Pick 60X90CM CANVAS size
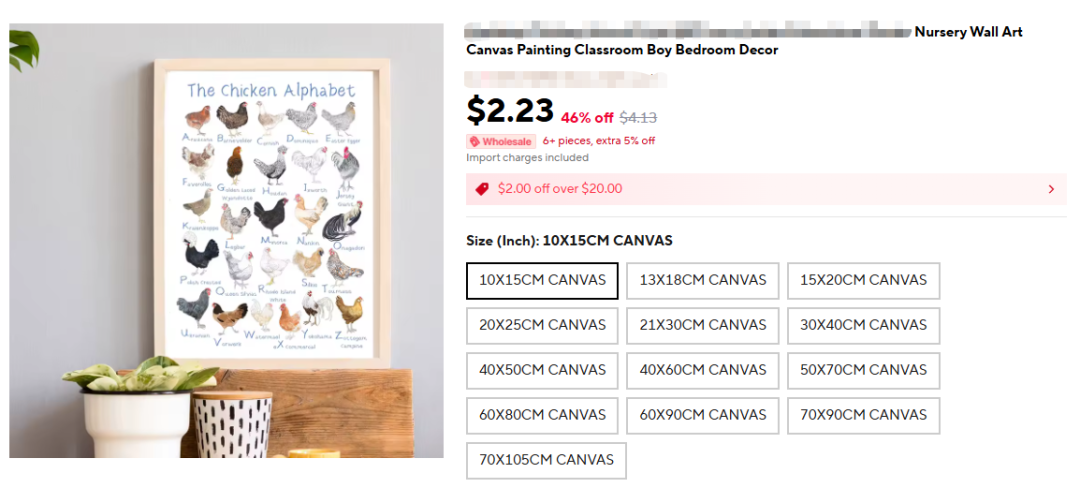Image resolution: width=1080 pixels, height=488 pixels. pos(703,415)
